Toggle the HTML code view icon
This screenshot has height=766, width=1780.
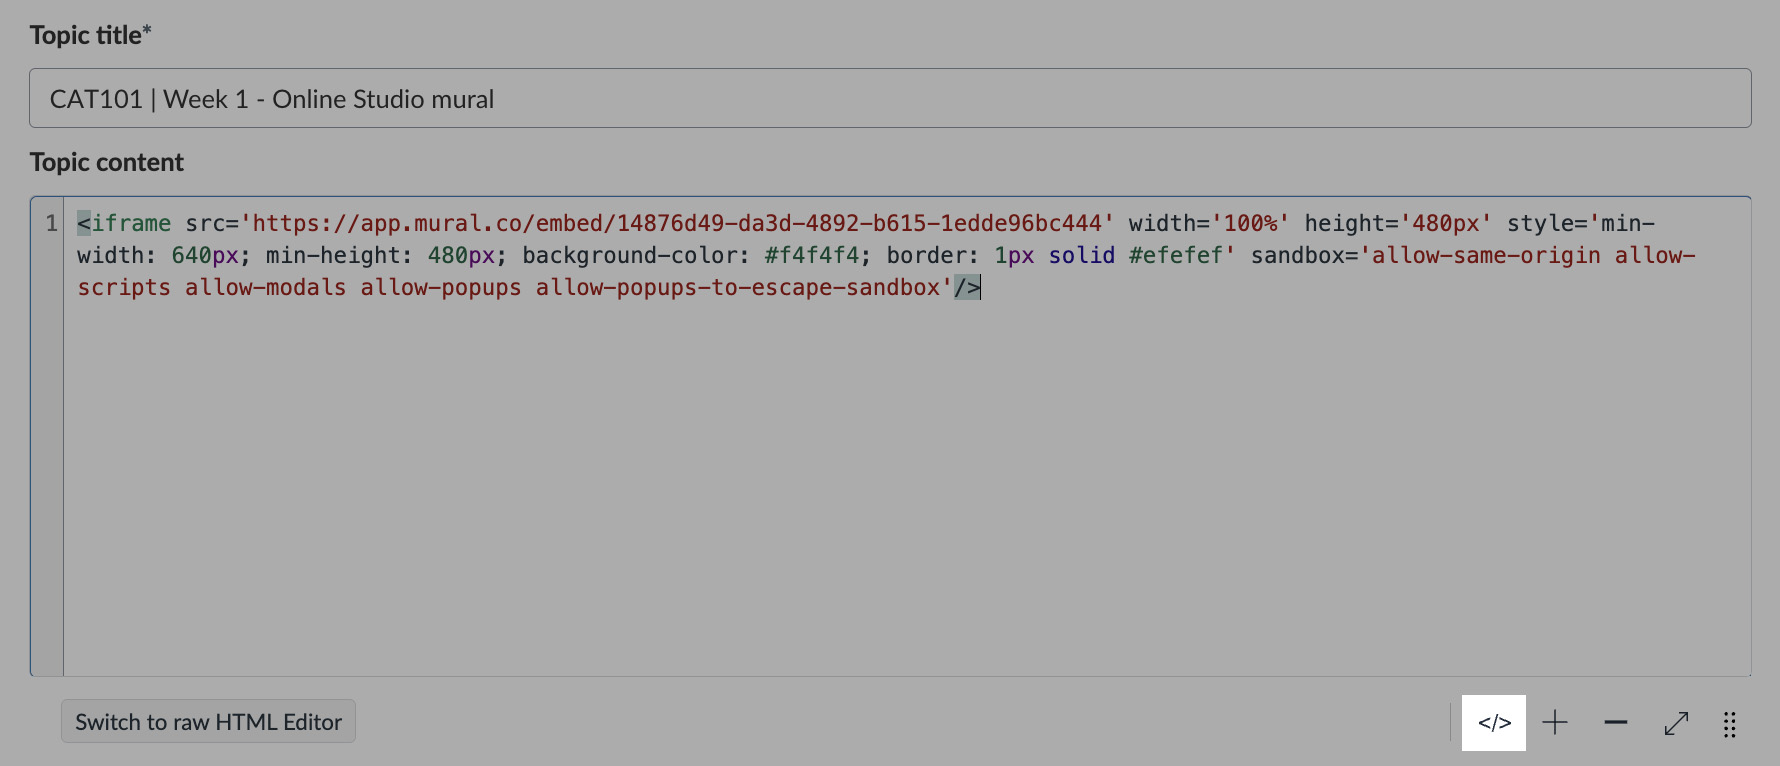(1494, 723)
